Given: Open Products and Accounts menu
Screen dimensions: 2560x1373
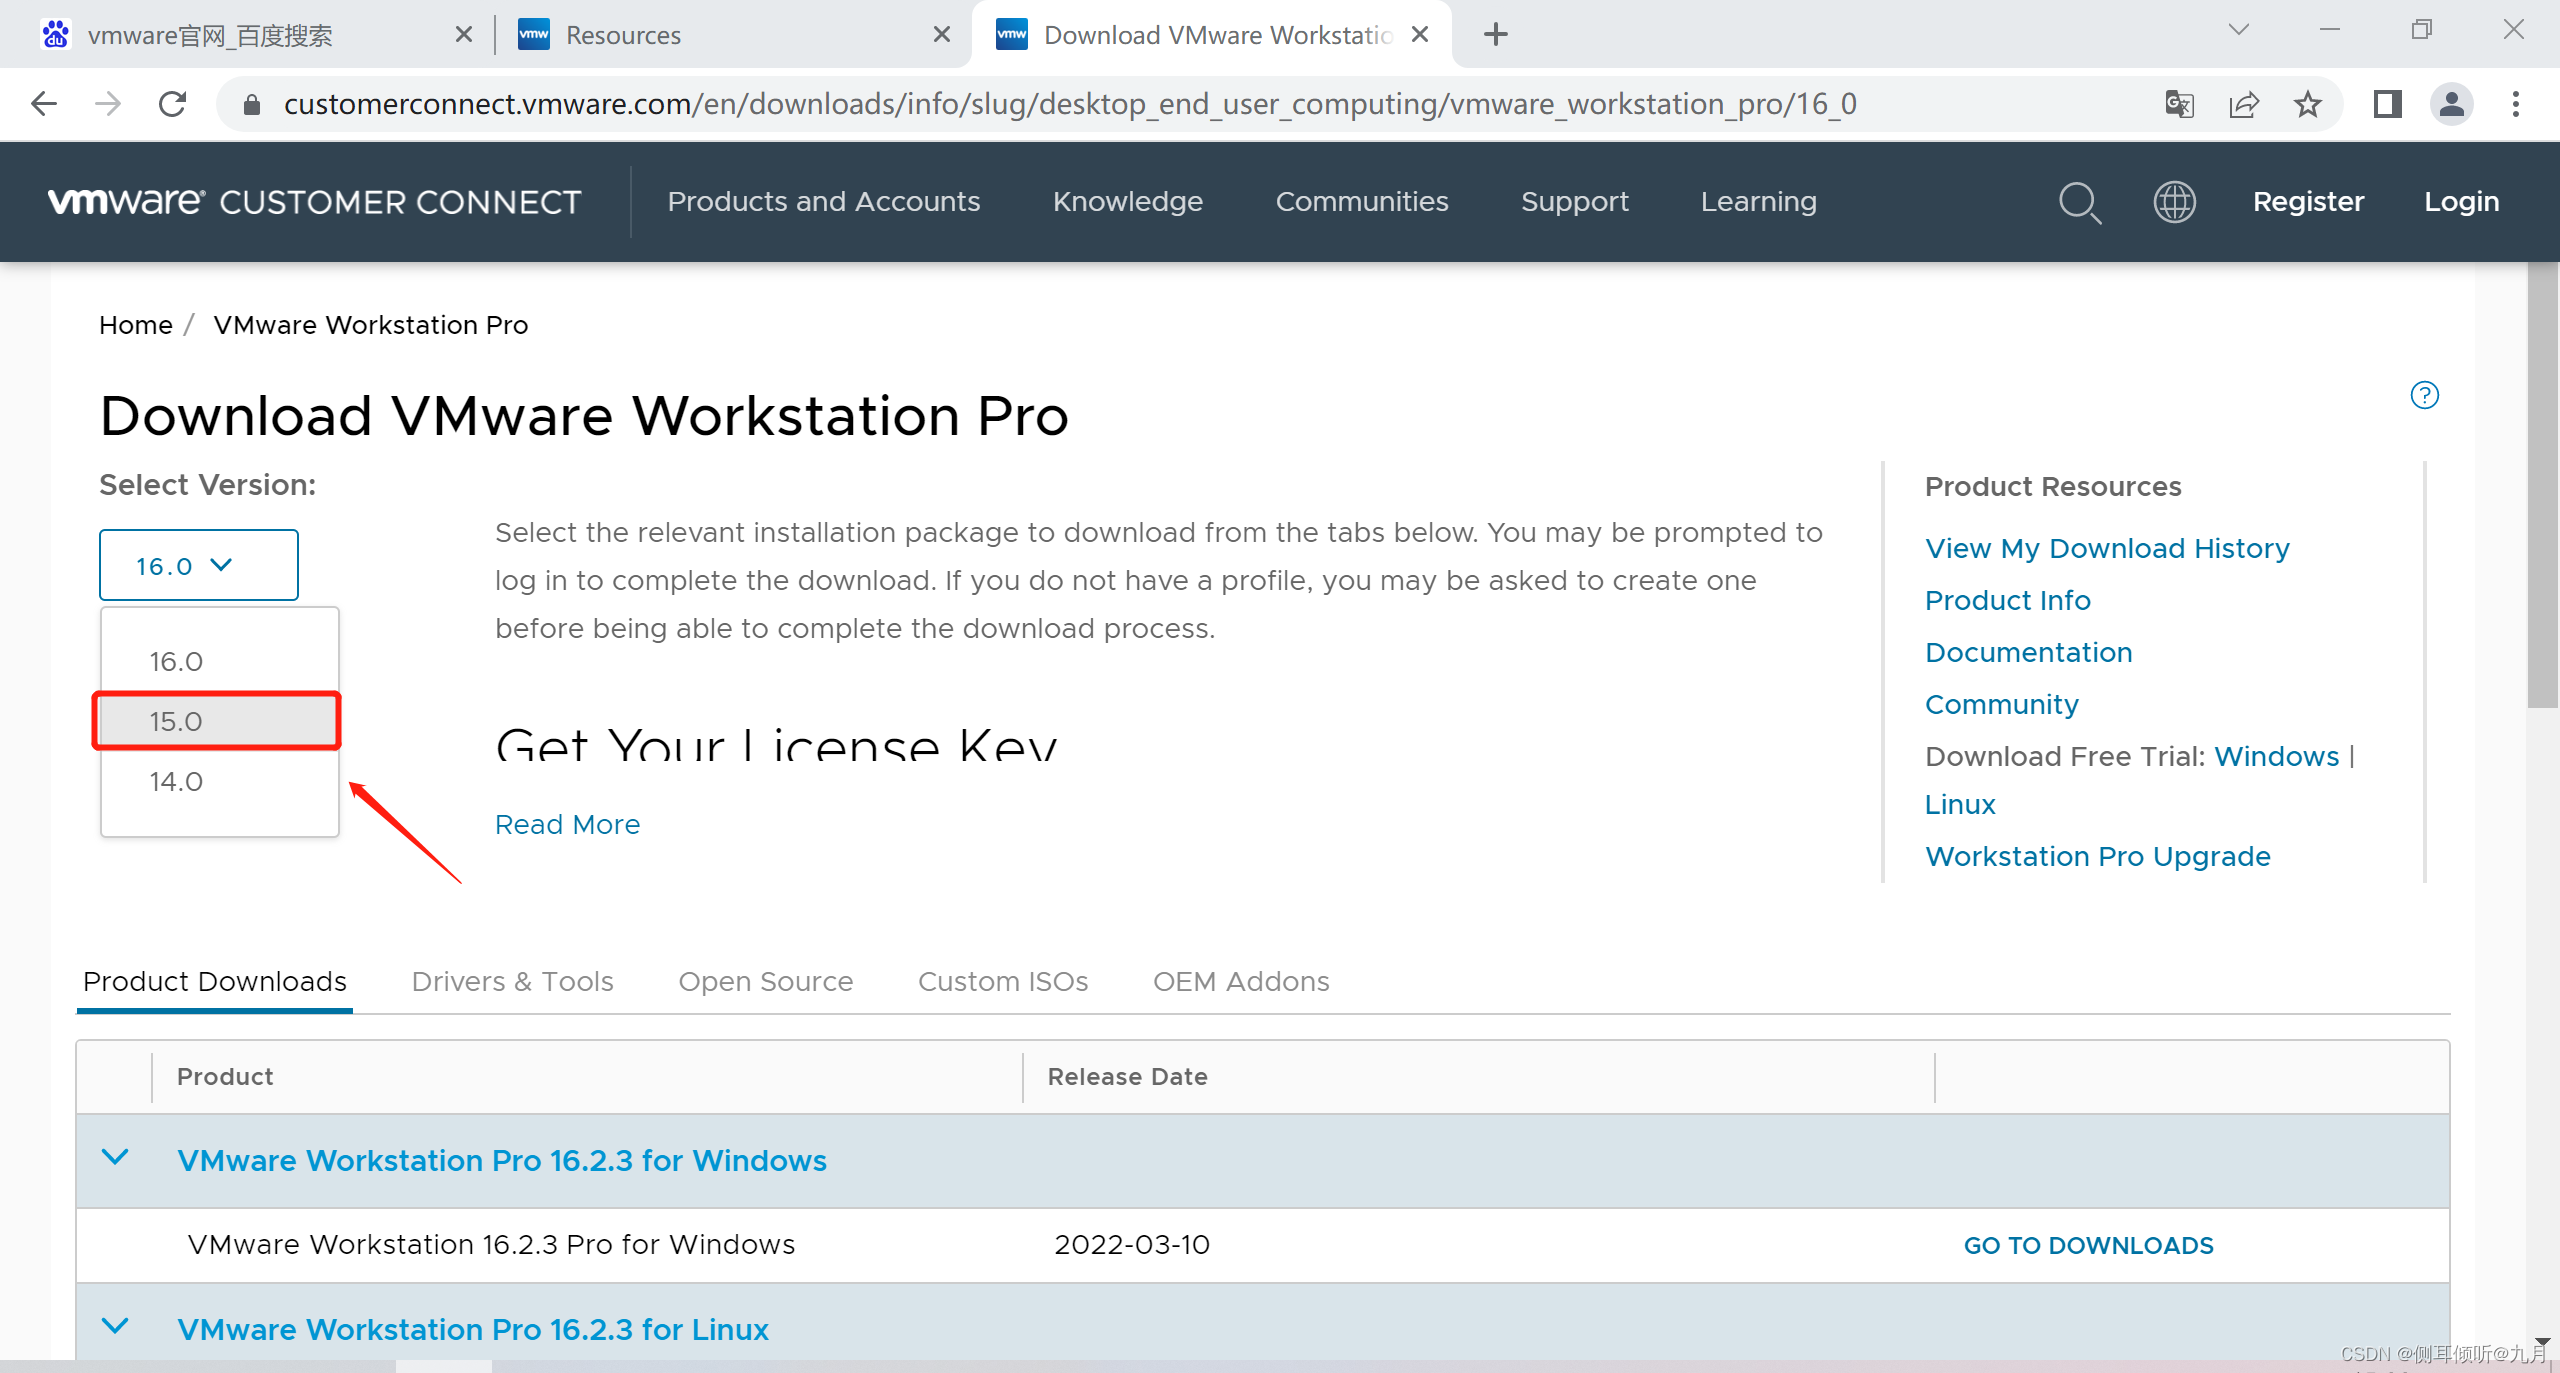Looking at the screenshot, I should (824, 202).
